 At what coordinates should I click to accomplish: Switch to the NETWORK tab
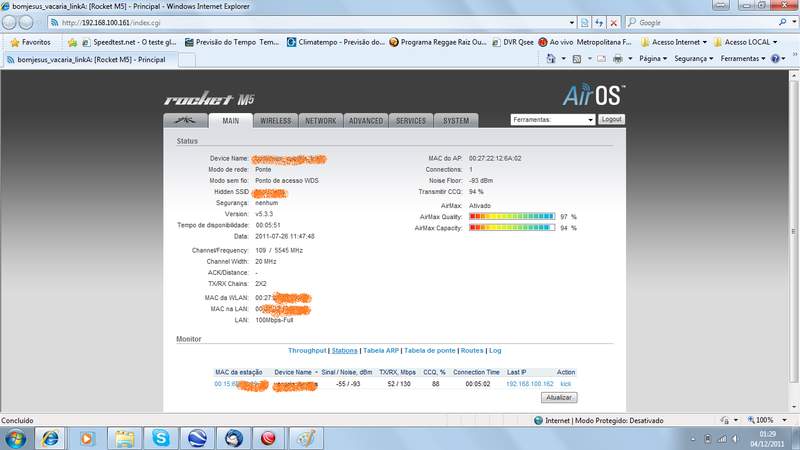[320, 120]
